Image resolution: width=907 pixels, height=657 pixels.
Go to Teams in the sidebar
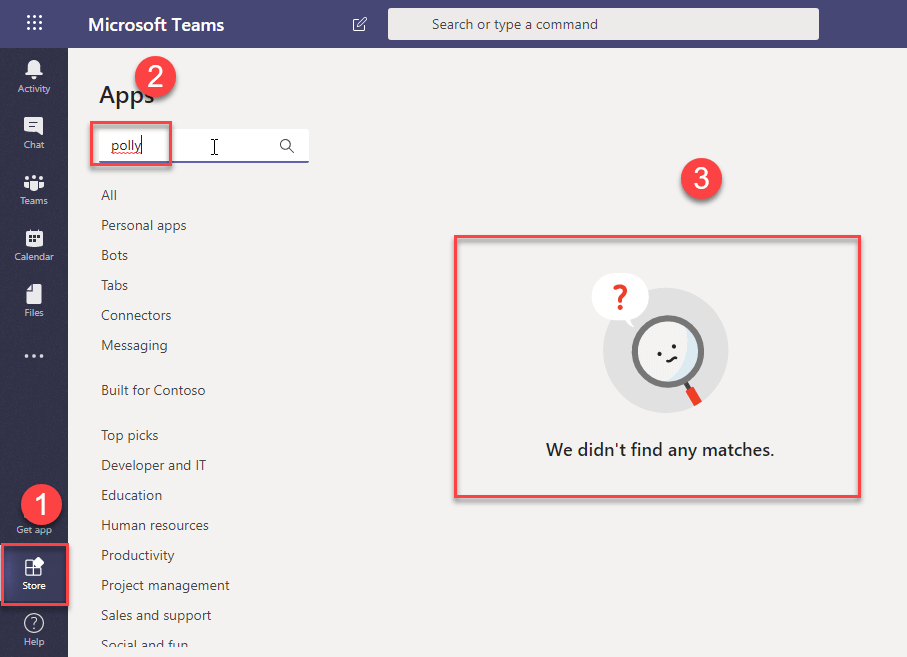pos(34,188)
